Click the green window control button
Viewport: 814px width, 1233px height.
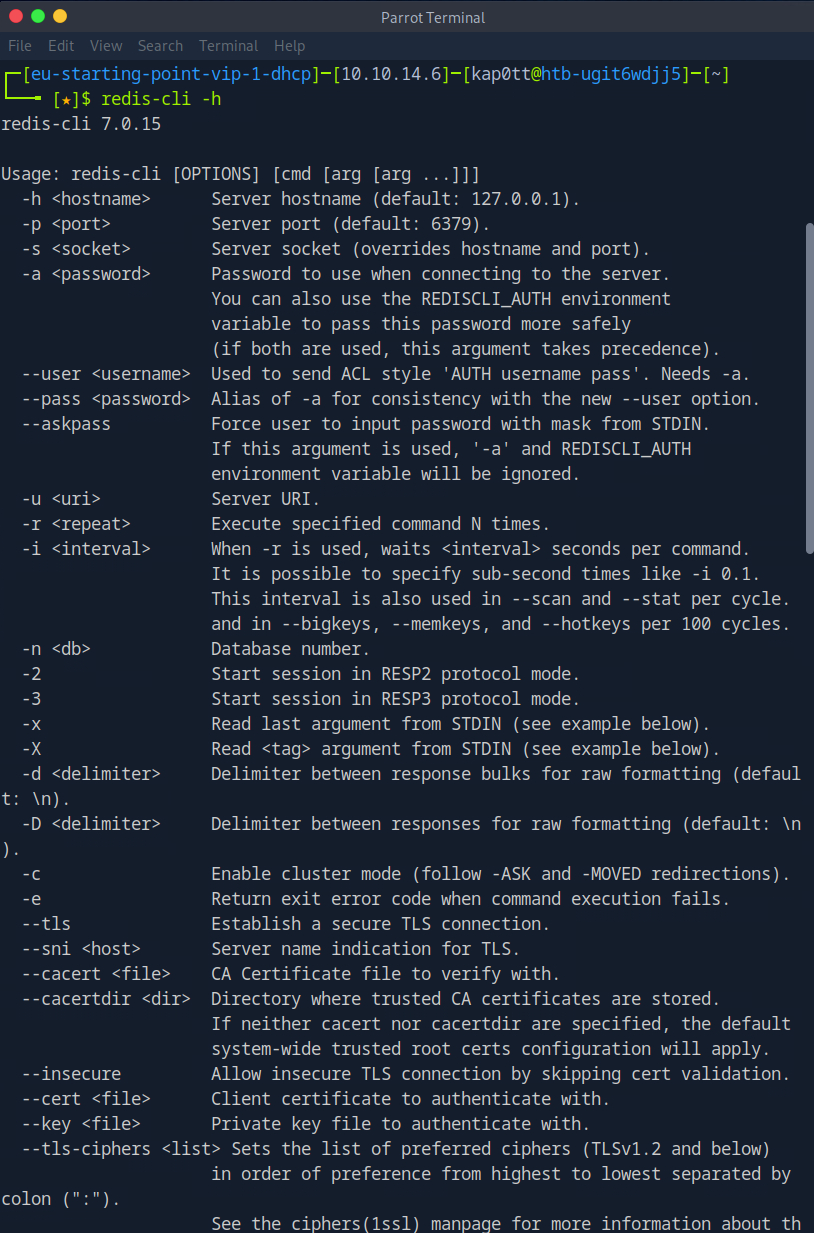[x=39, y=17]
